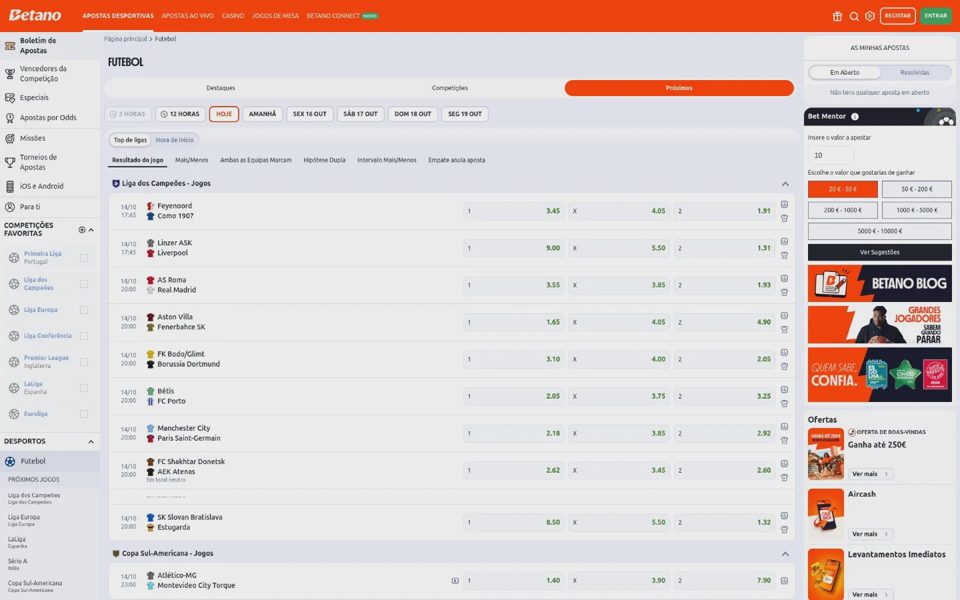Open the Missões target icon

pyautogui.click(x=10, y=138)
